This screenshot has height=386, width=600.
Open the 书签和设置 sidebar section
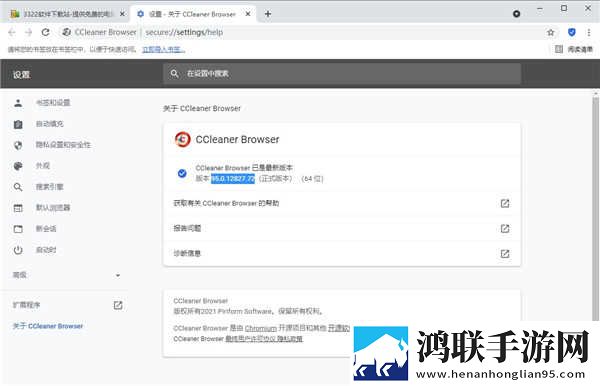click(53, 103)
